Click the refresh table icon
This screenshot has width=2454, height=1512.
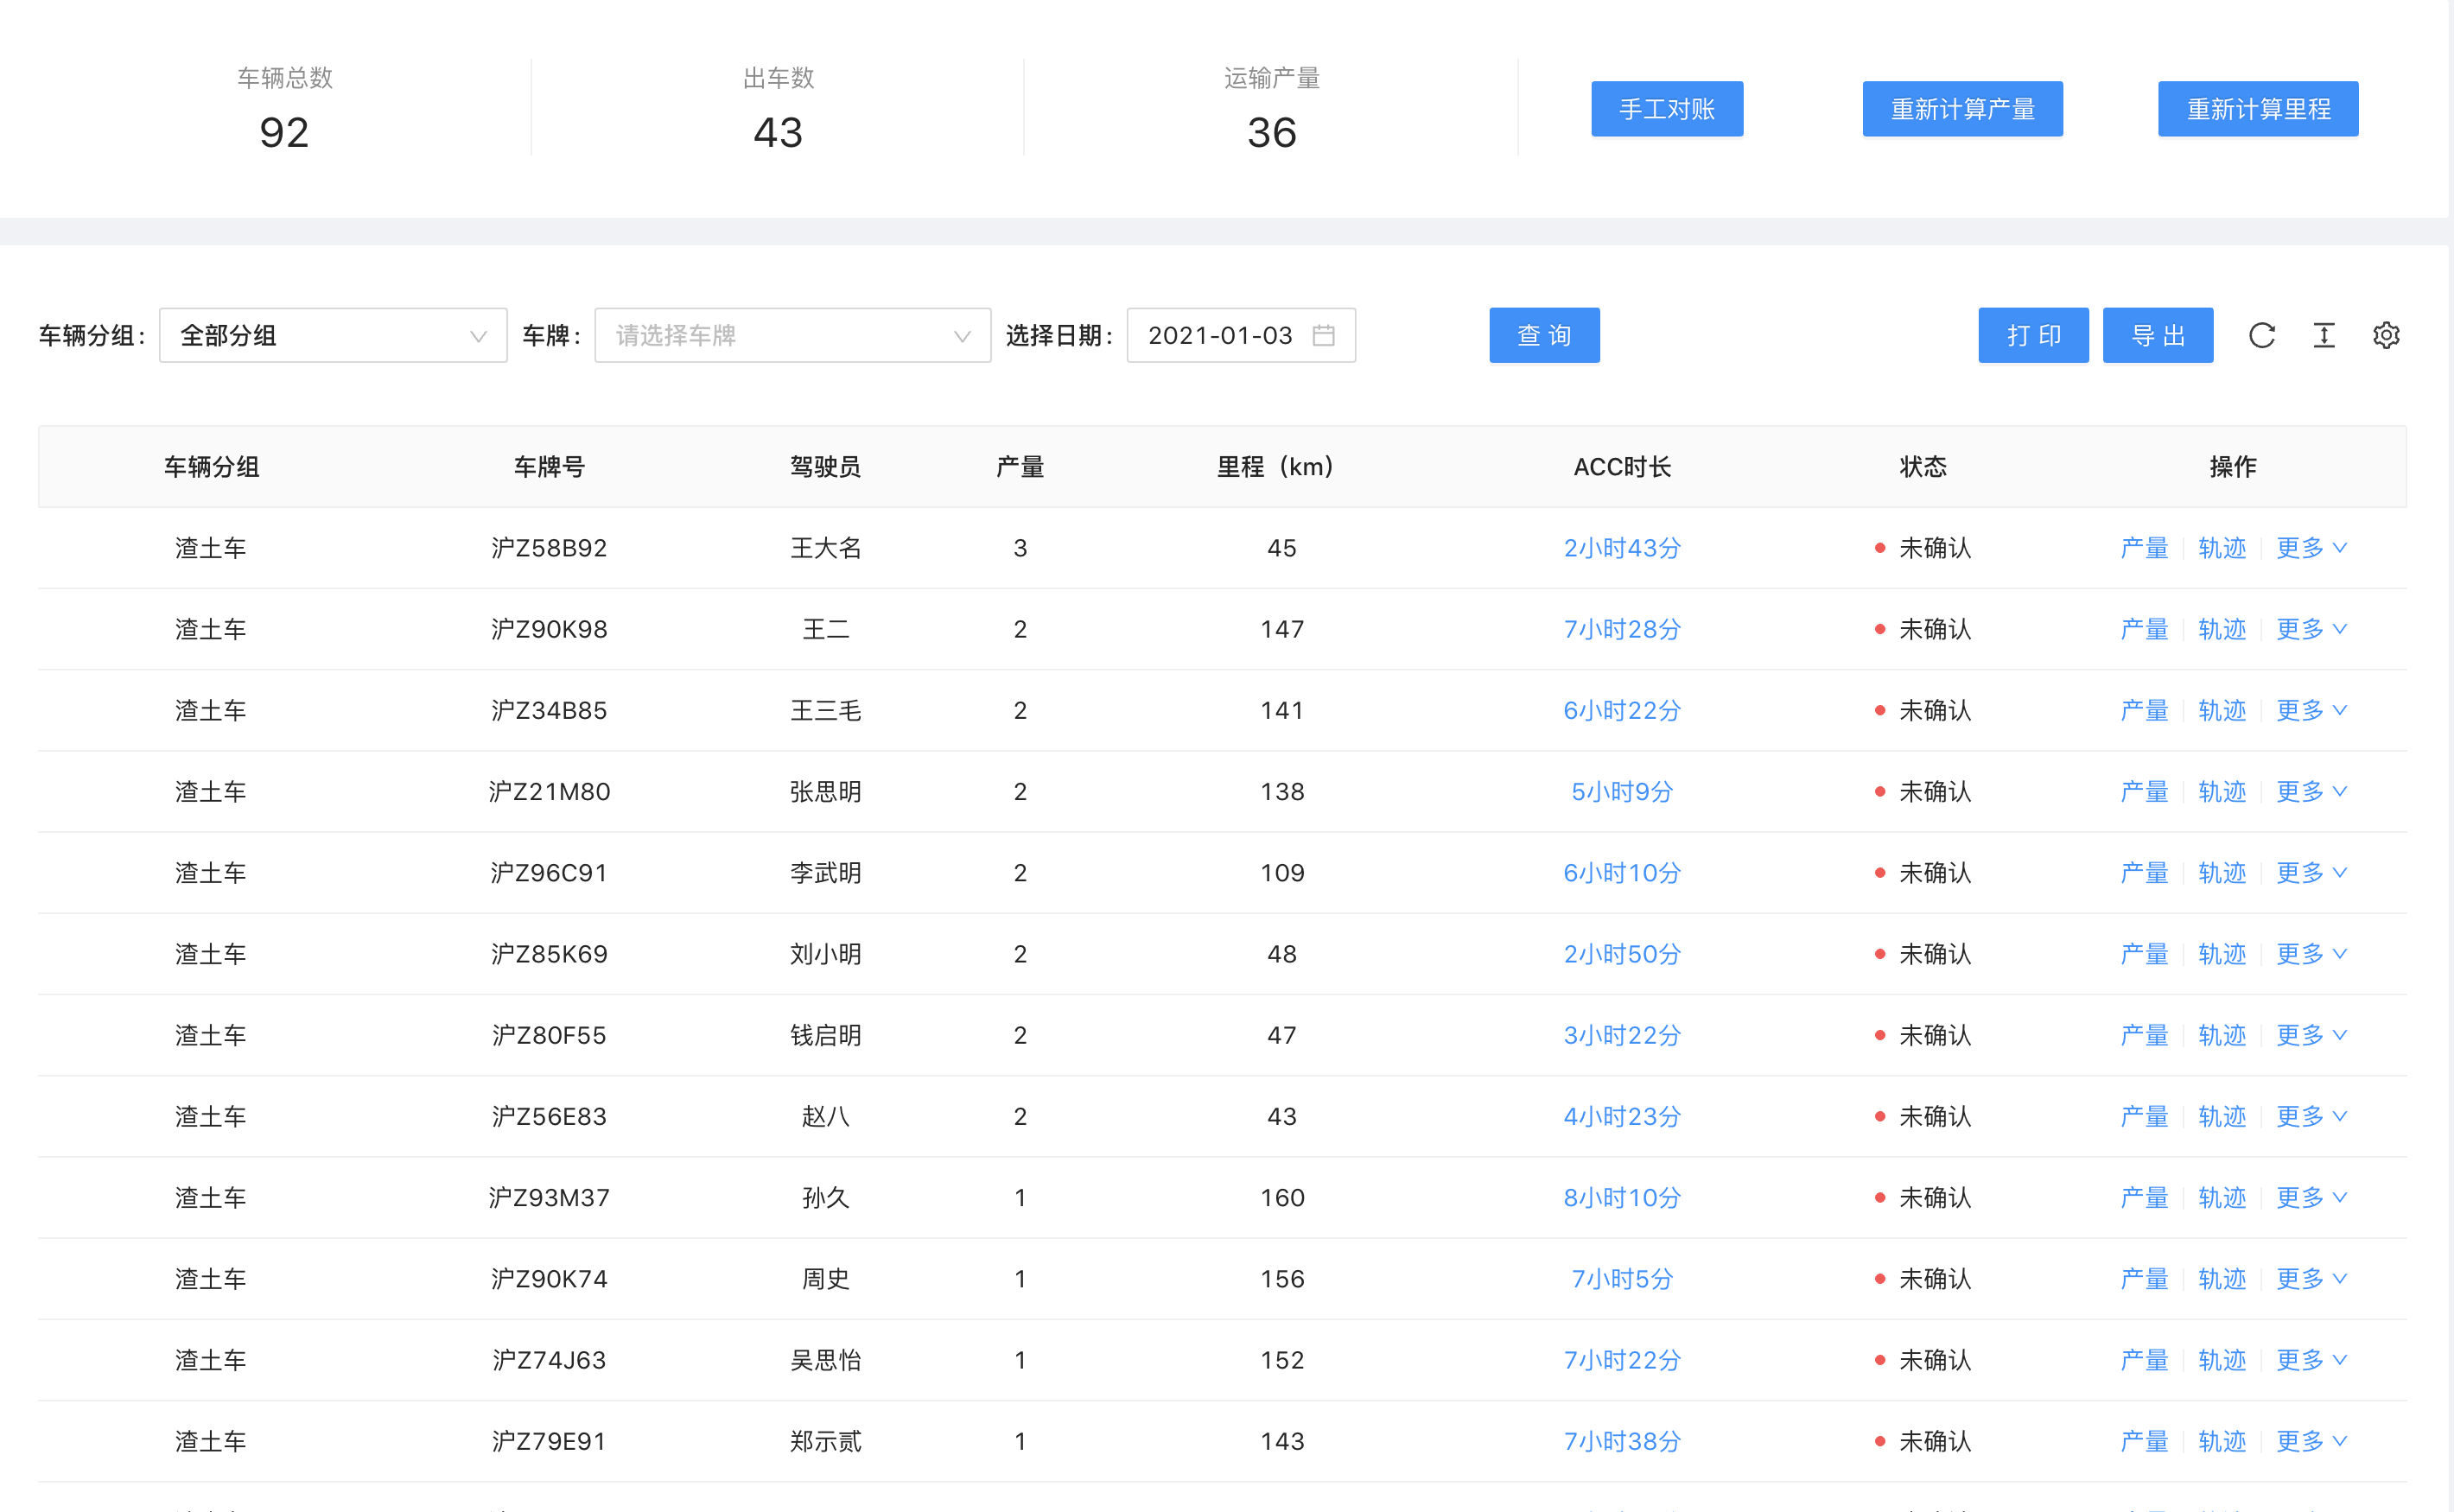(2261, 335)
